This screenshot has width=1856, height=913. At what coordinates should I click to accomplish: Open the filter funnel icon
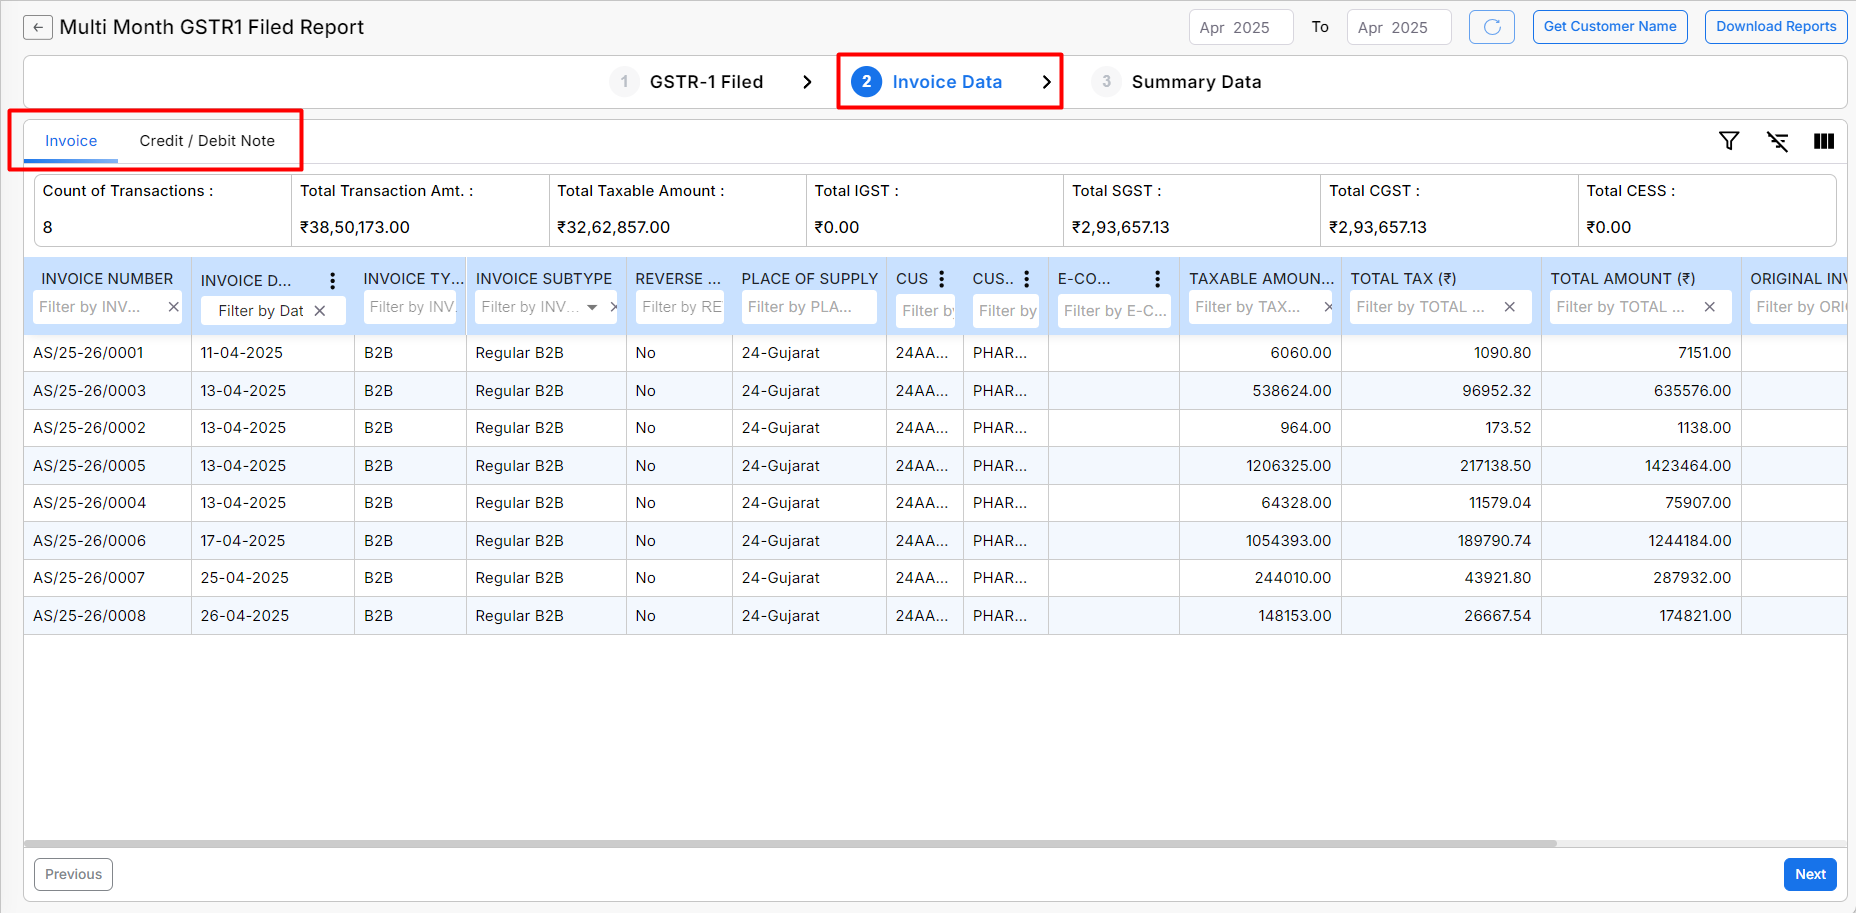1728,141
